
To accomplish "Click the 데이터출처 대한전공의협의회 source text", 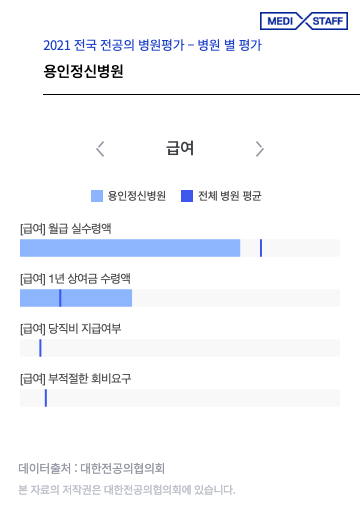I will [x=91, y=468].
